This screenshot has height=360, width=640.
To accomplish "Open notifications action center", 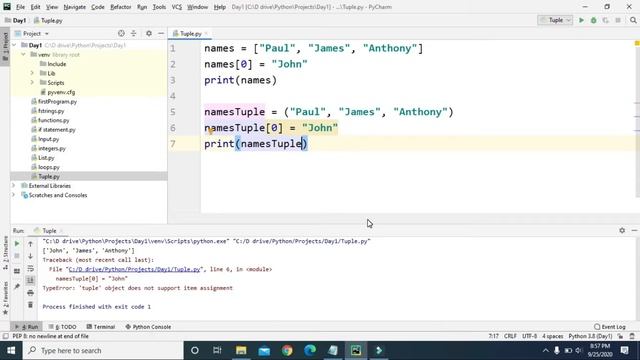I will (x=624, y=350).
